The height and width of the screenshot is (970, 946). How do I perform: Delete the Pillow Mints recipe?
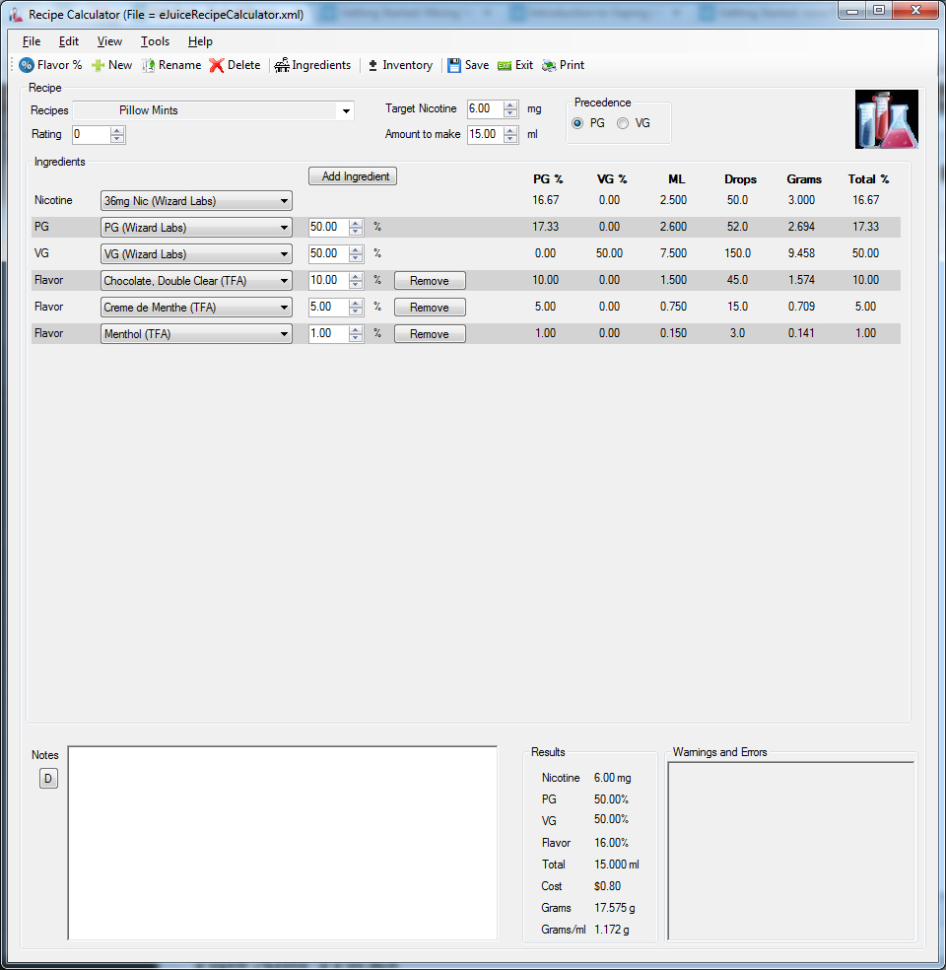[x=234, y=64]
